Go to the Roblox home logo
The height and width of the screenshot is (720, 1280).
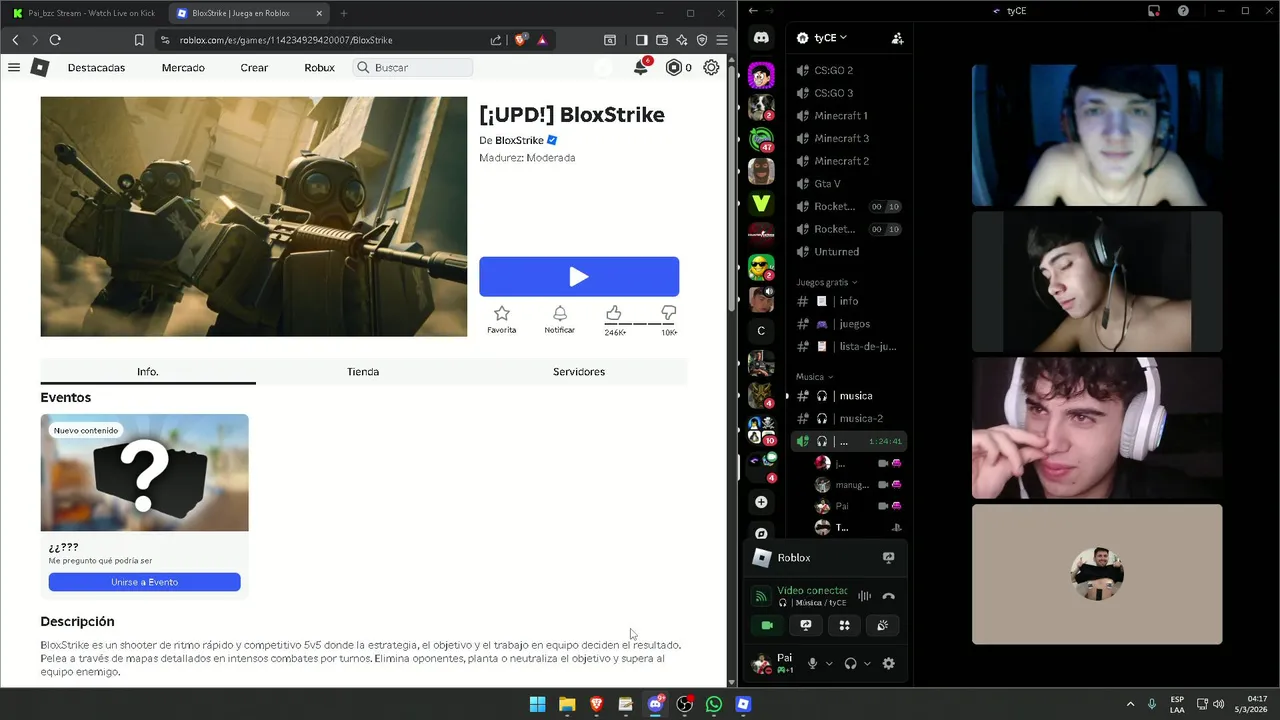39,67
